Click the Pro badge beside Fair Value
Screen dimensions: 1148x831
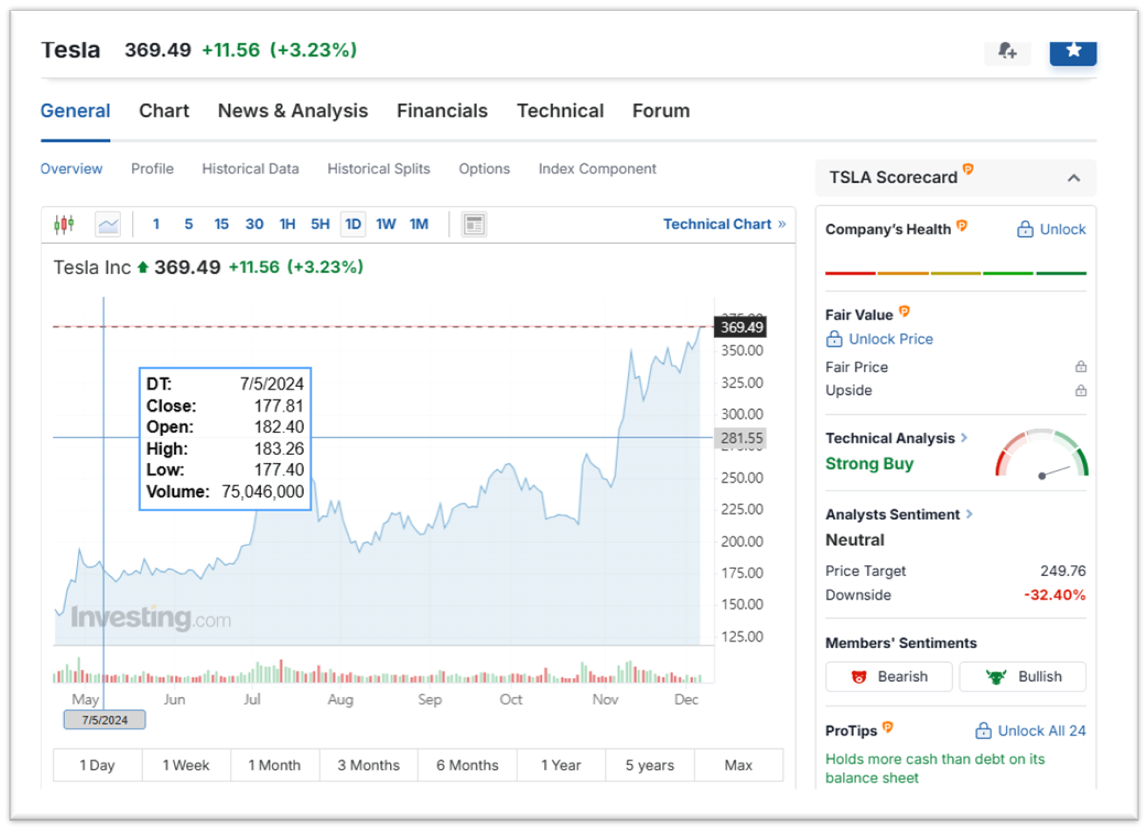[904, 312]
